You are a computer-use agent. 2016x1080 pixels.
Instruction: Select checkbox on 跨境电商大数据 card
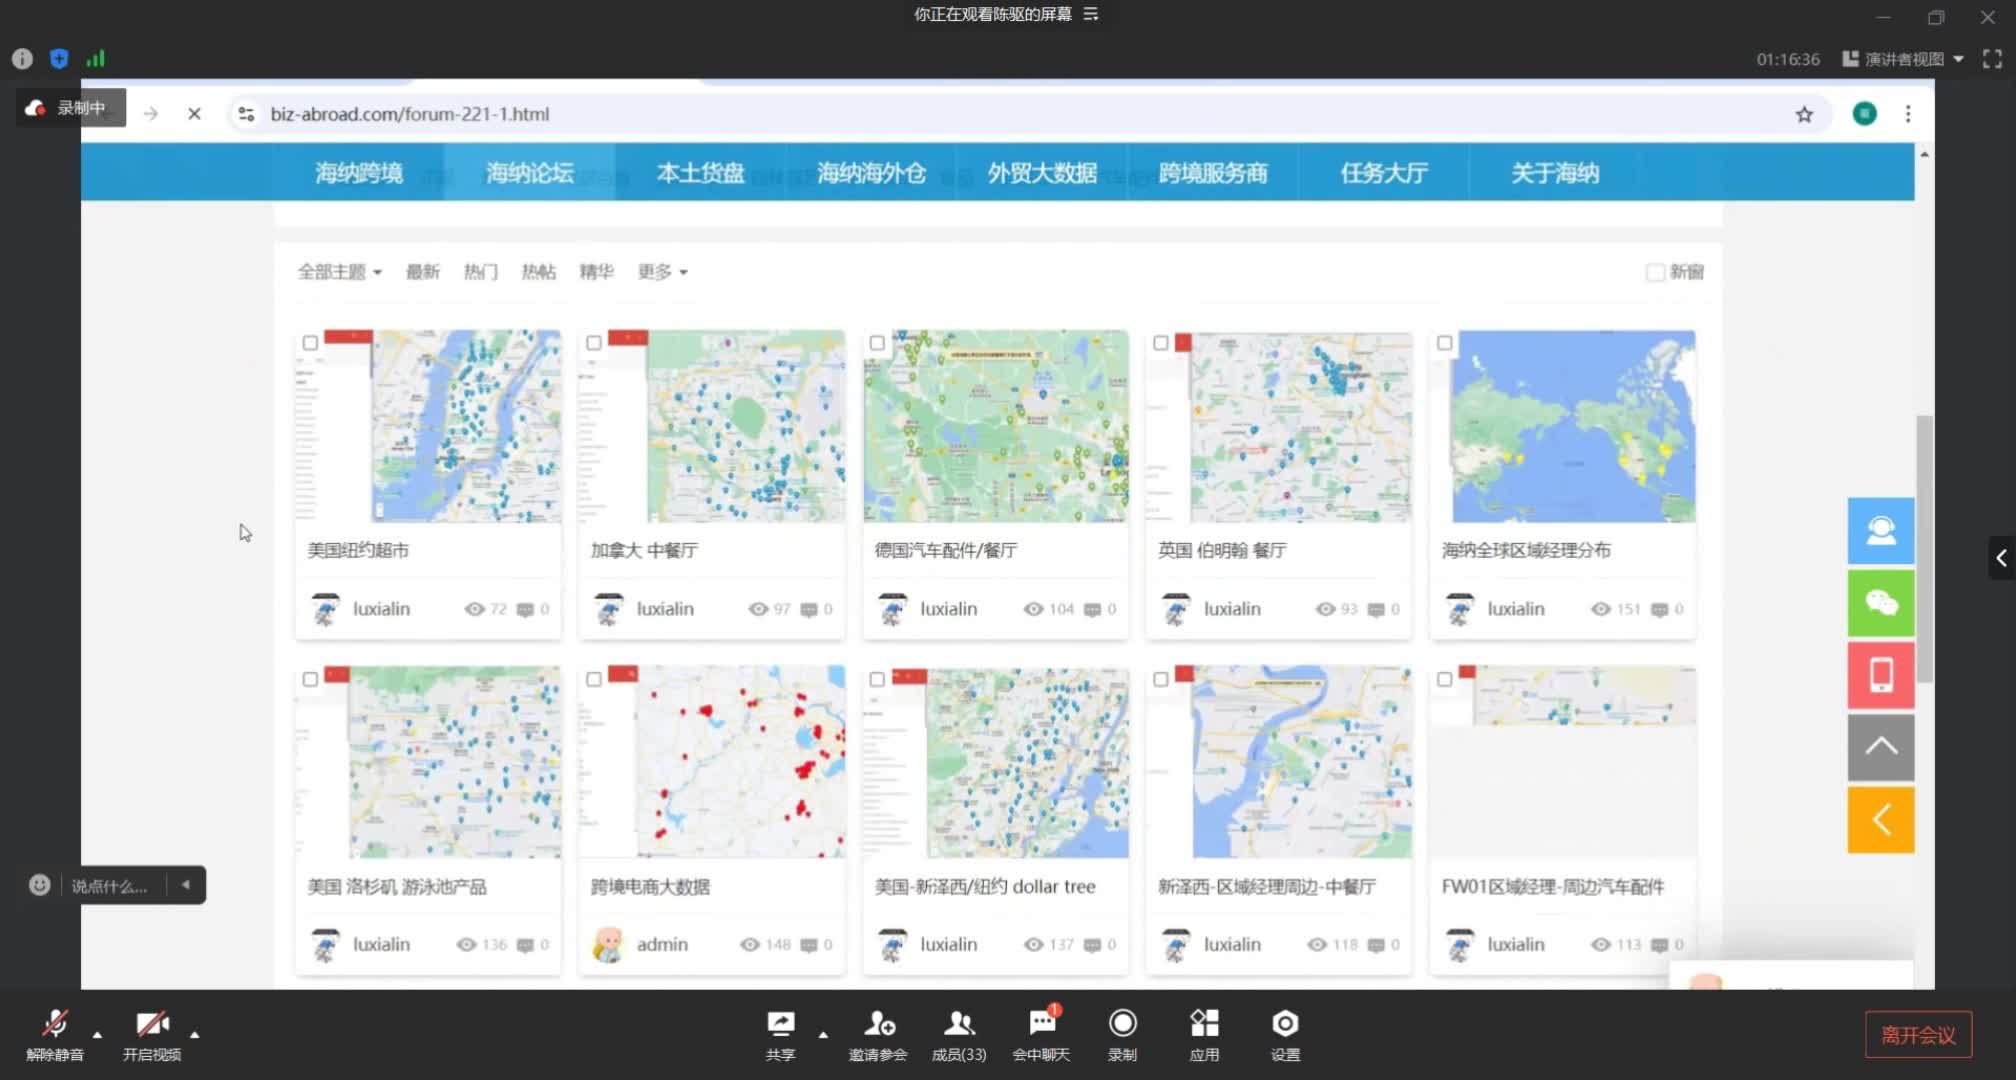[x=594, y=679]
